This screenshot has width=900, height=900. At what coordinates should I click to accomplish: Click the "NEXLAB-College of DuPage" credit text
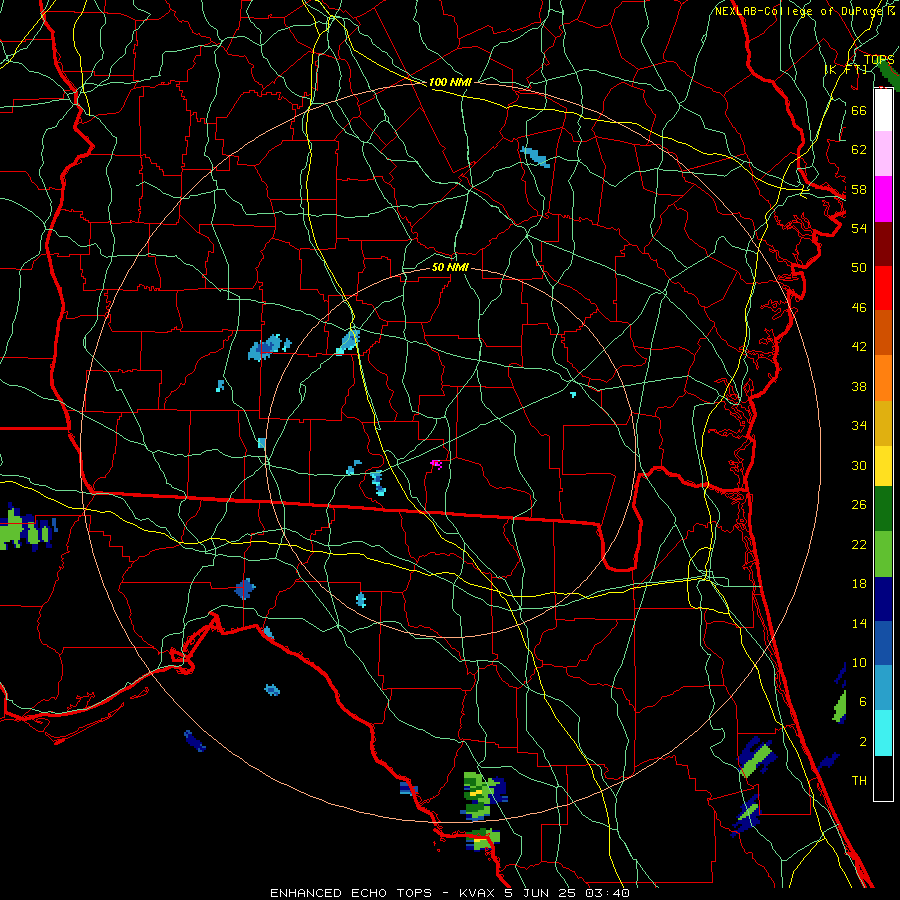click(x=800, y=11)
